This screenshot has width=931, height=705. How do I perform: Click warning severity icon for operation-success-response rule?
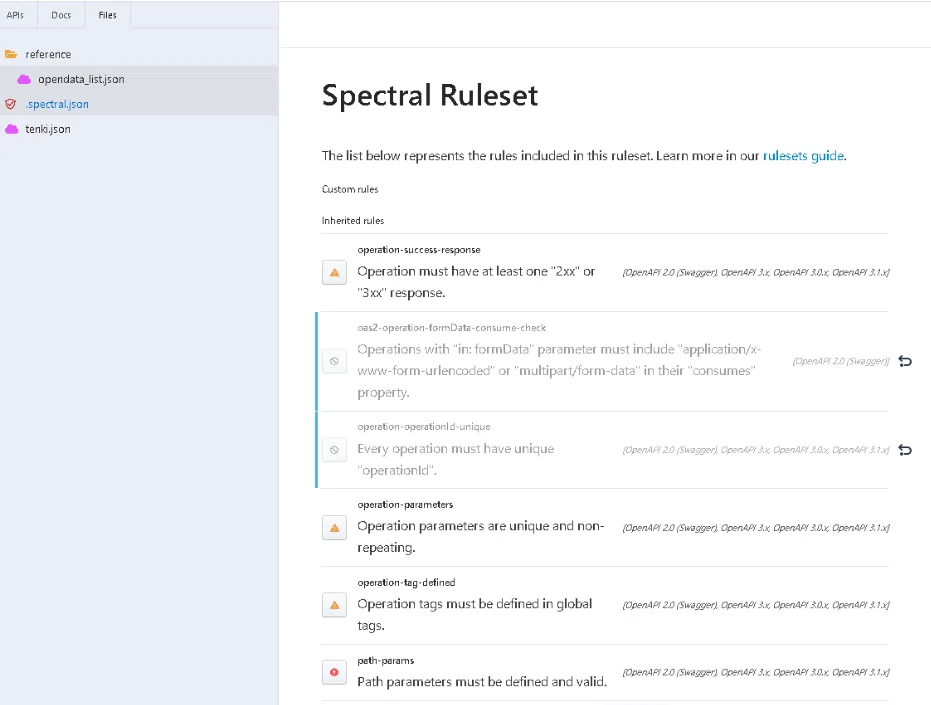(334, 273)
